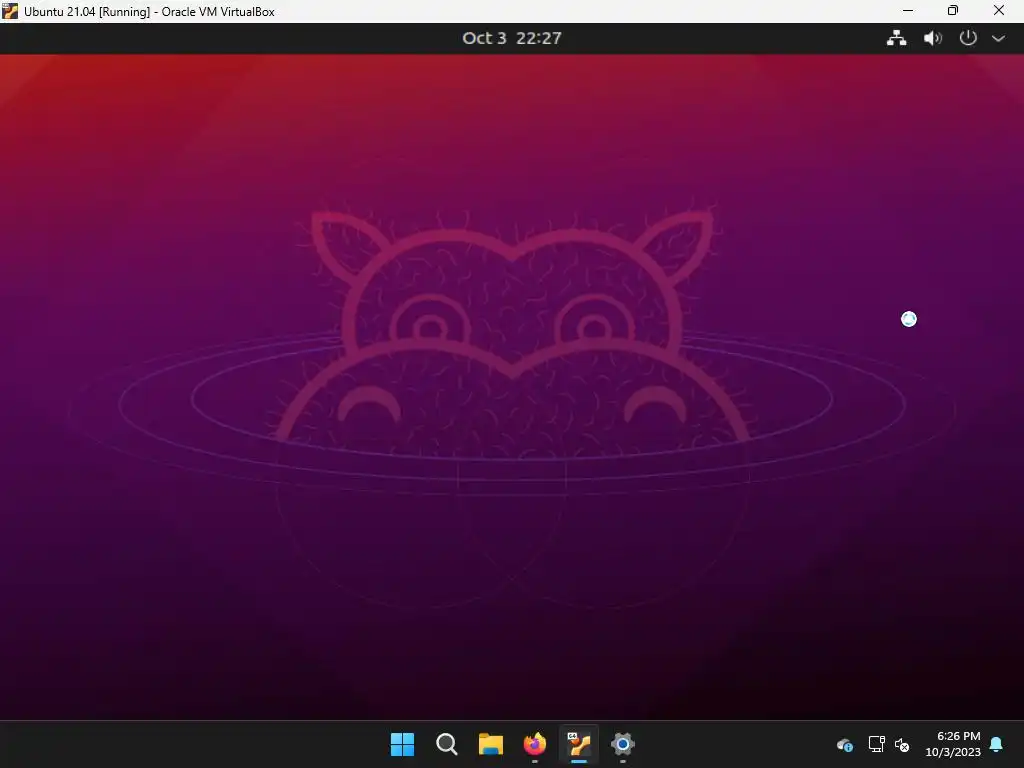Screen dimensions: 1024x768
Task: Open the Settings gear taskbar app
Action: click(x=623, y=744)
